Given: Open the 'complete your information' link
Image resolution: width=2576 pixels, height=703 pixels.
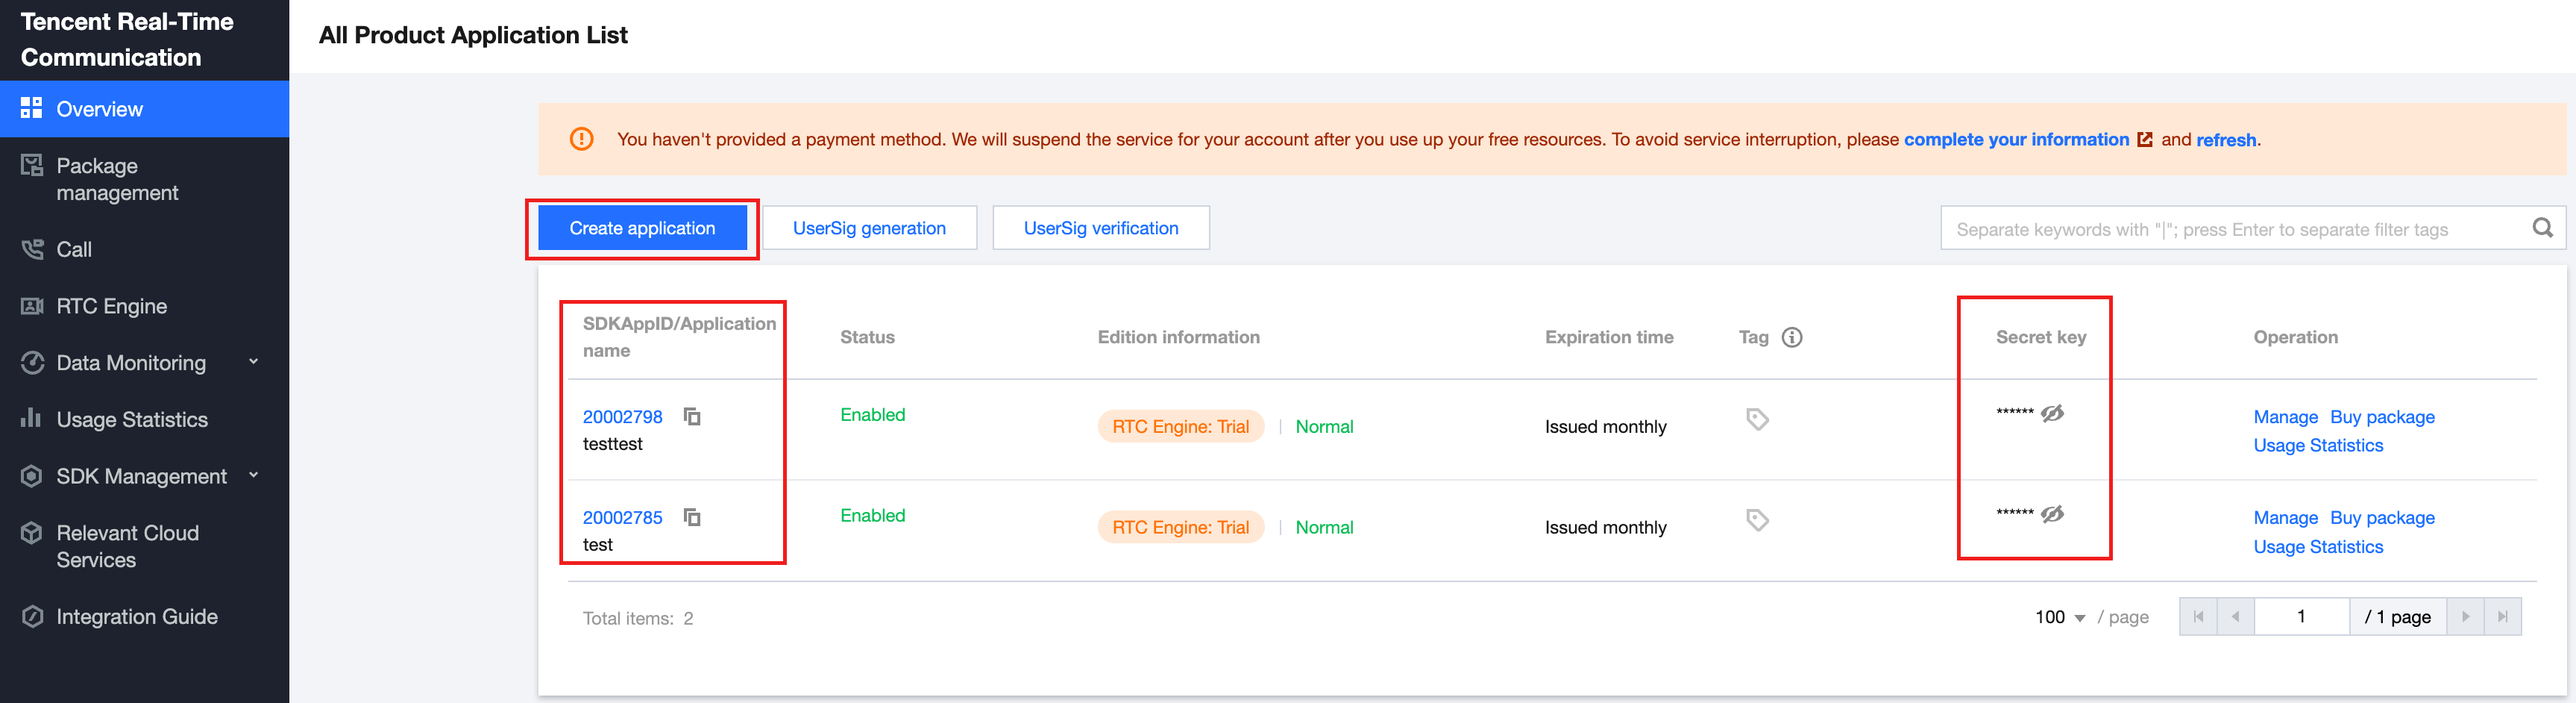Looking at the screenshot, I should pos(2016,140).
